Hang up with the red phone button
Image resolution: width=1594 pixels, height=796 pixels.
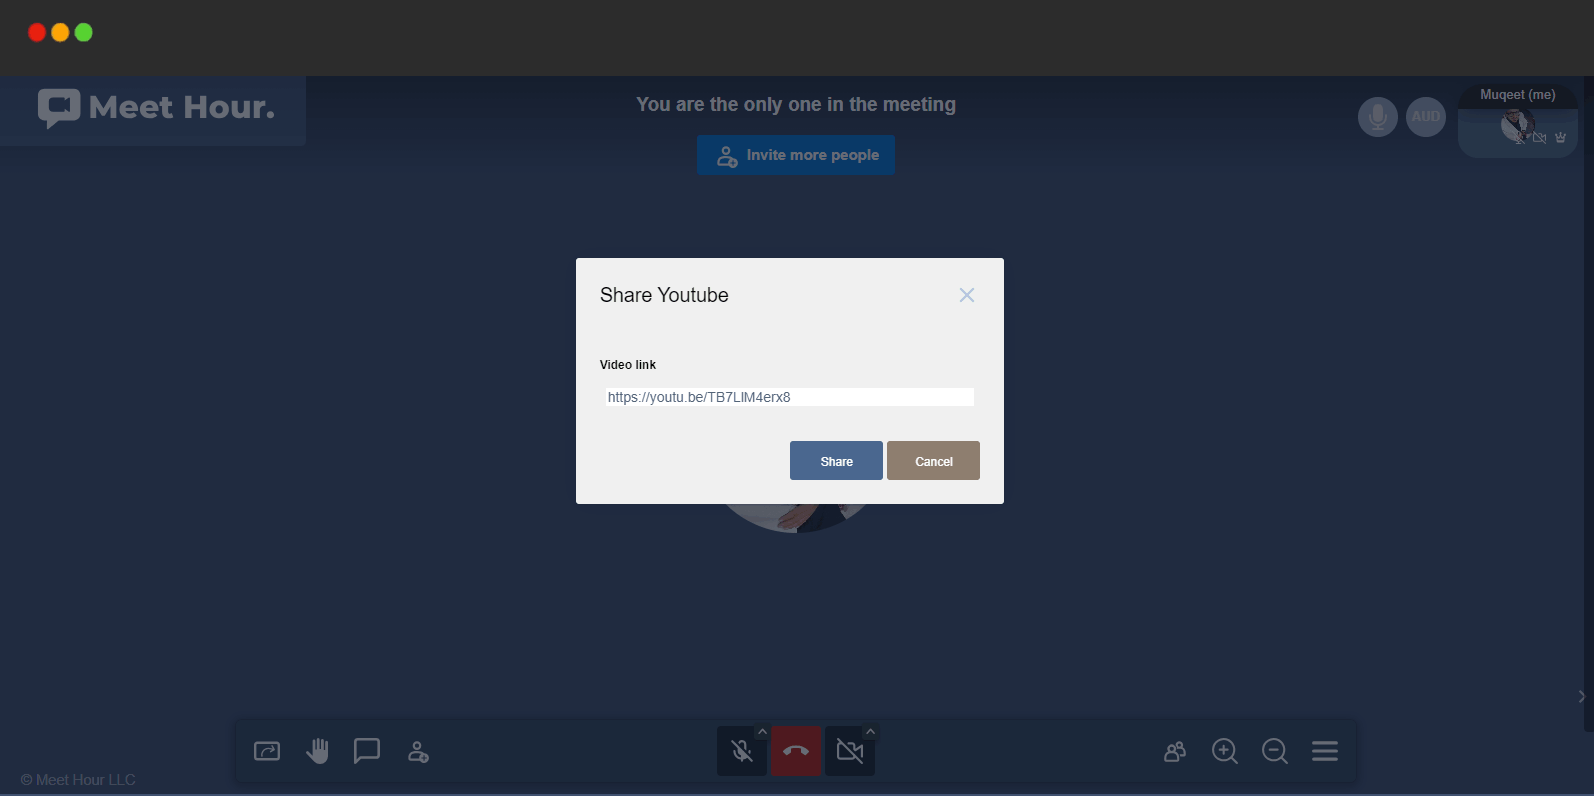click(796, 751)
